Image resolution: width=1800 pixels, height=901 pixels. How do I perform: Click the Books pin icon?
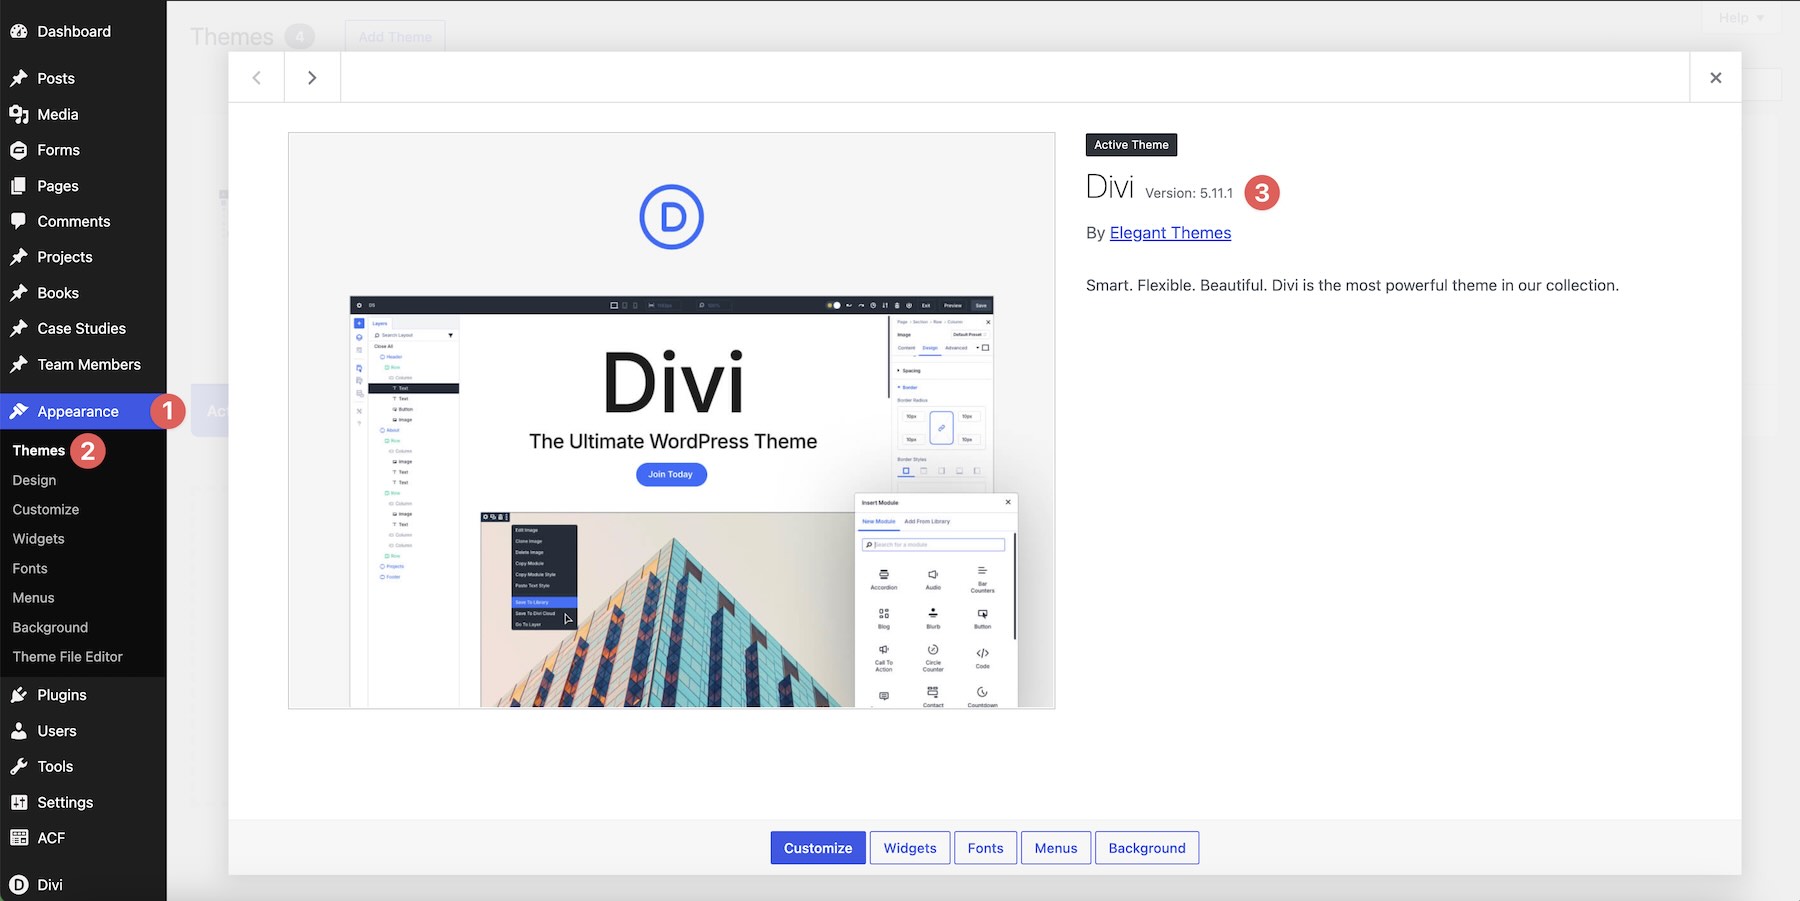[18, 293]
